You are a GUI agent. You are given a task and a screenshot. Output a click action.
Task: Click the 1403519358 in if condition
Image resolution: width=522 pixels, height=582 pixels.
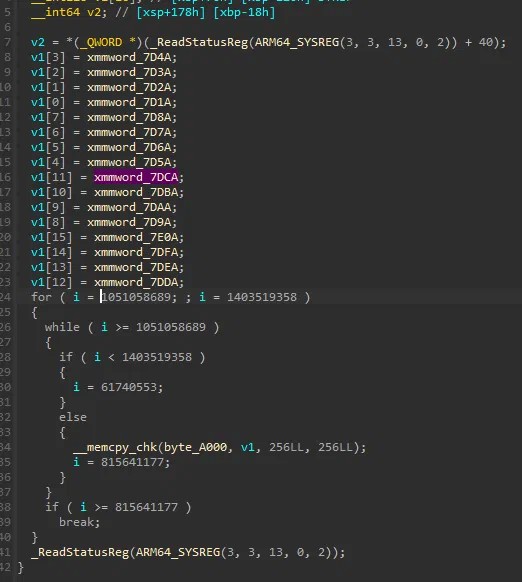click(x=157, y=357)
